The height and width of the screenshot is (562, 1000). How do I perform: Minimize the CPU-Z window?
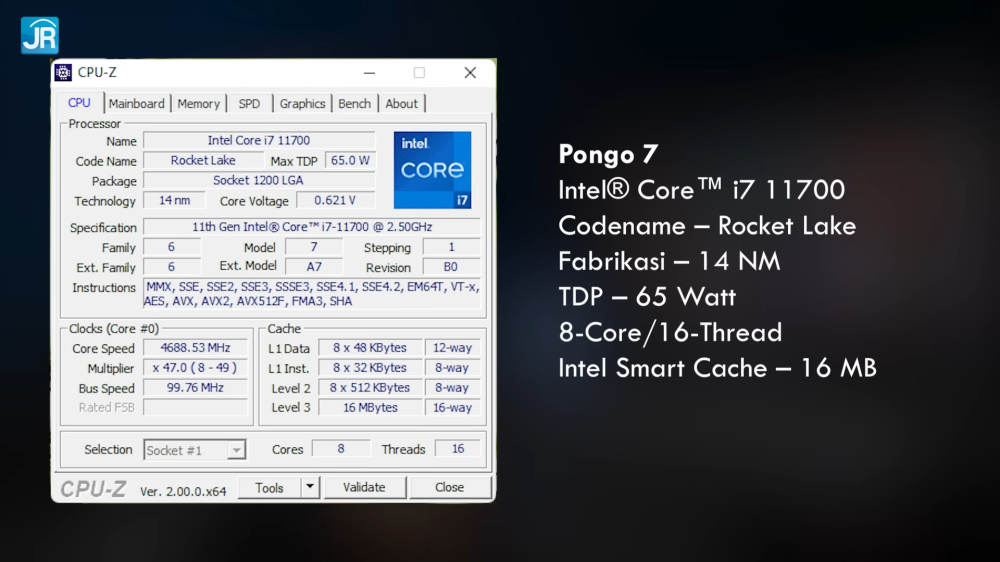coord(369,73)
